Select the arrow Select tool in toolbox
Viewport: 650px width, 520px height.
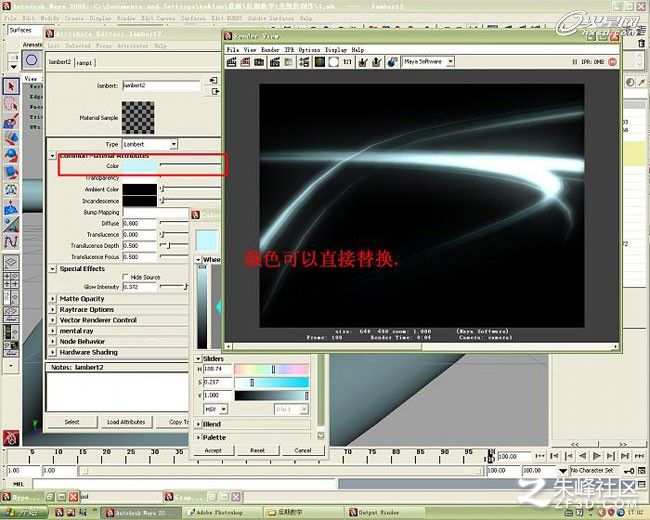click(11, 86)
